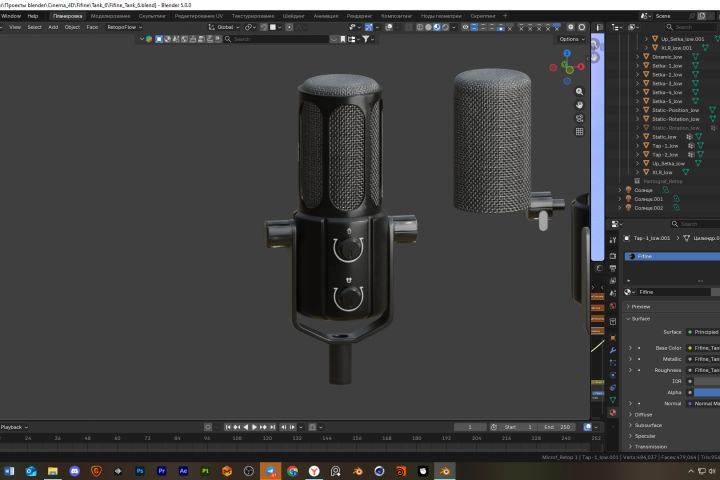Expand the Dinamic_low tree item

[638, 57]
